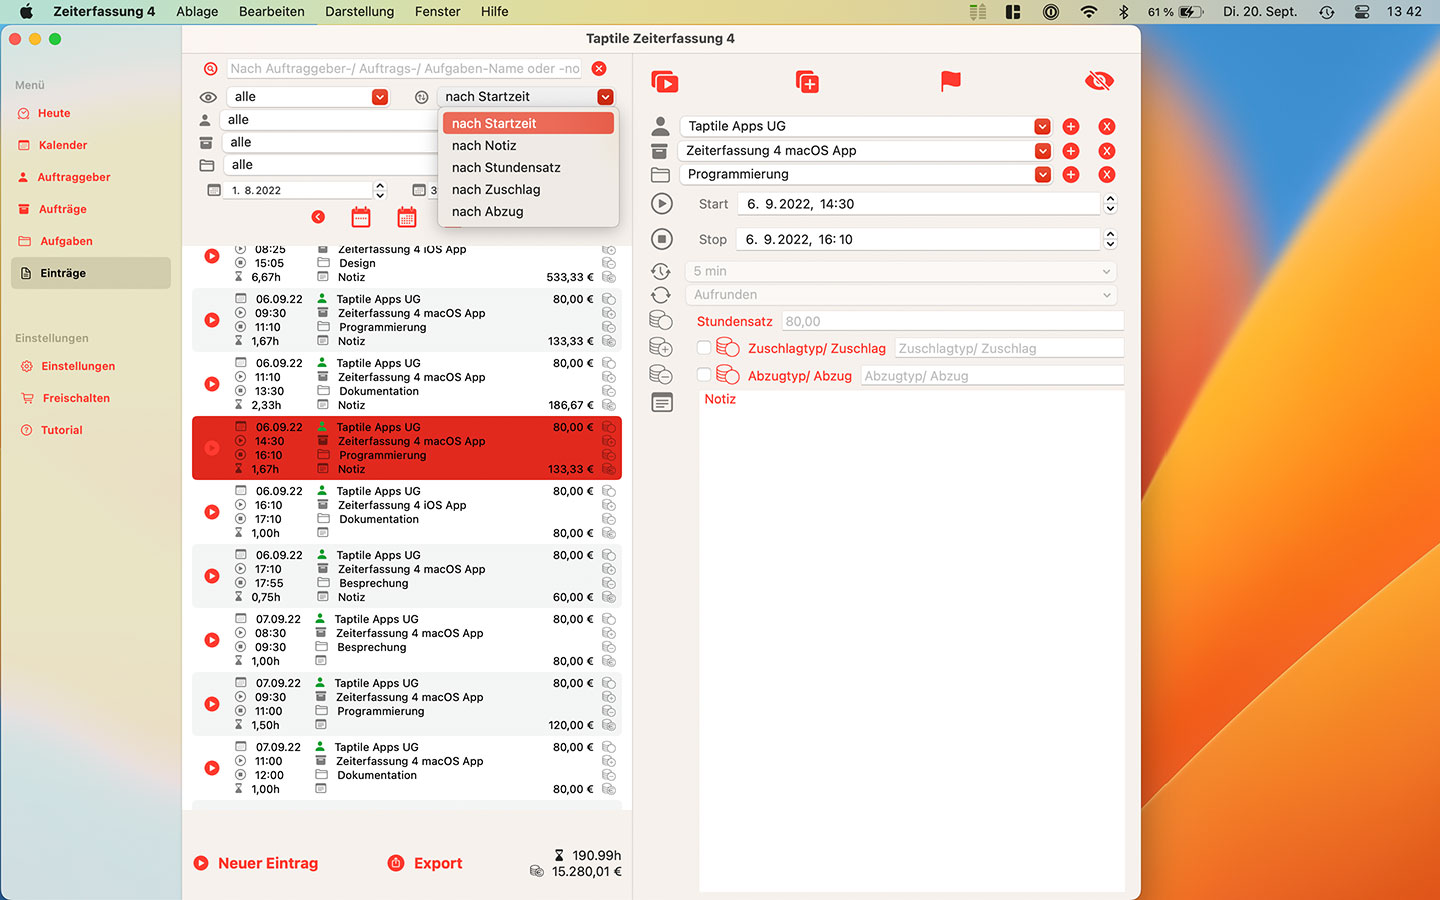Click the project filter field showing alle
Image resolution: width=1440 pixels, height=900 pixels.
pos(330,142)
